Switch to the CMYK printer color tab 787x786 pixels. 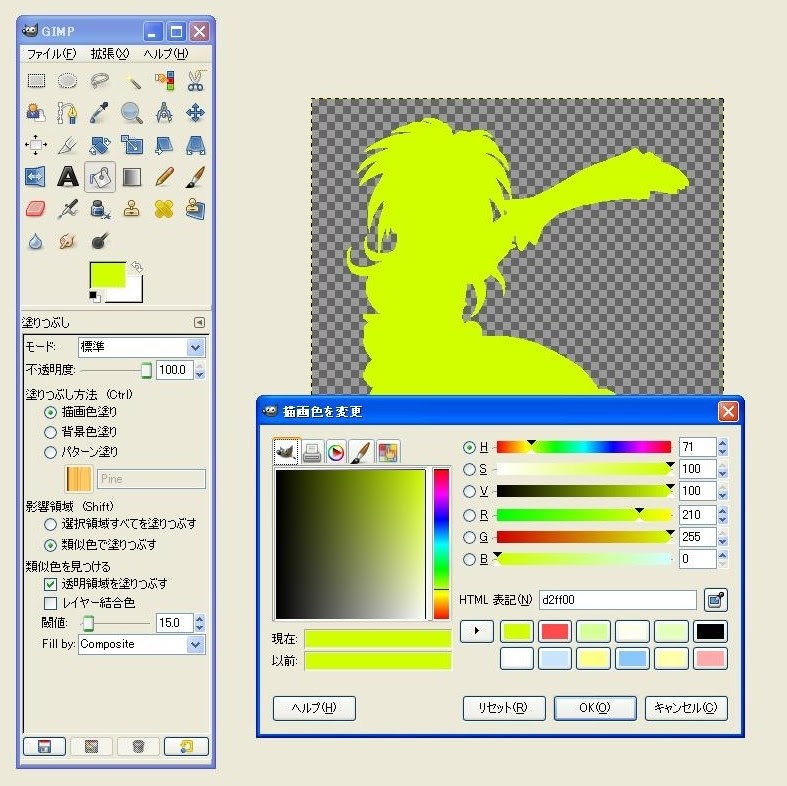point(312,452)
